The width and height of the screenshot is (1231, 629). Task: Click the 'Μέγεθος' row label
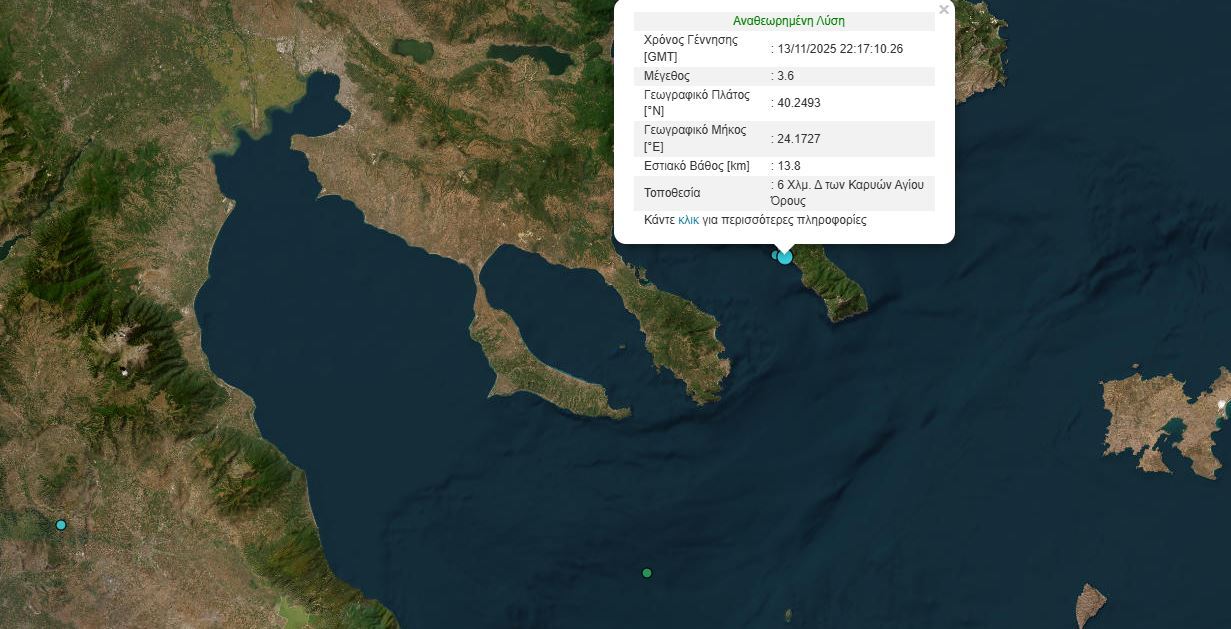point(667,76)
